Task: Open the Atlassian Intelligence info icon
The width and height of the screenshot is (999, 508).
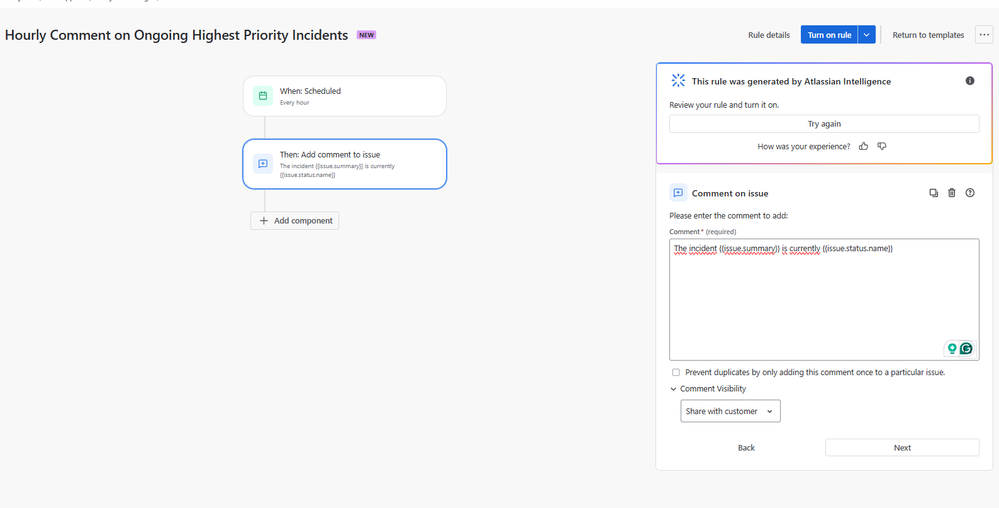Action: [x=970, y=81]
